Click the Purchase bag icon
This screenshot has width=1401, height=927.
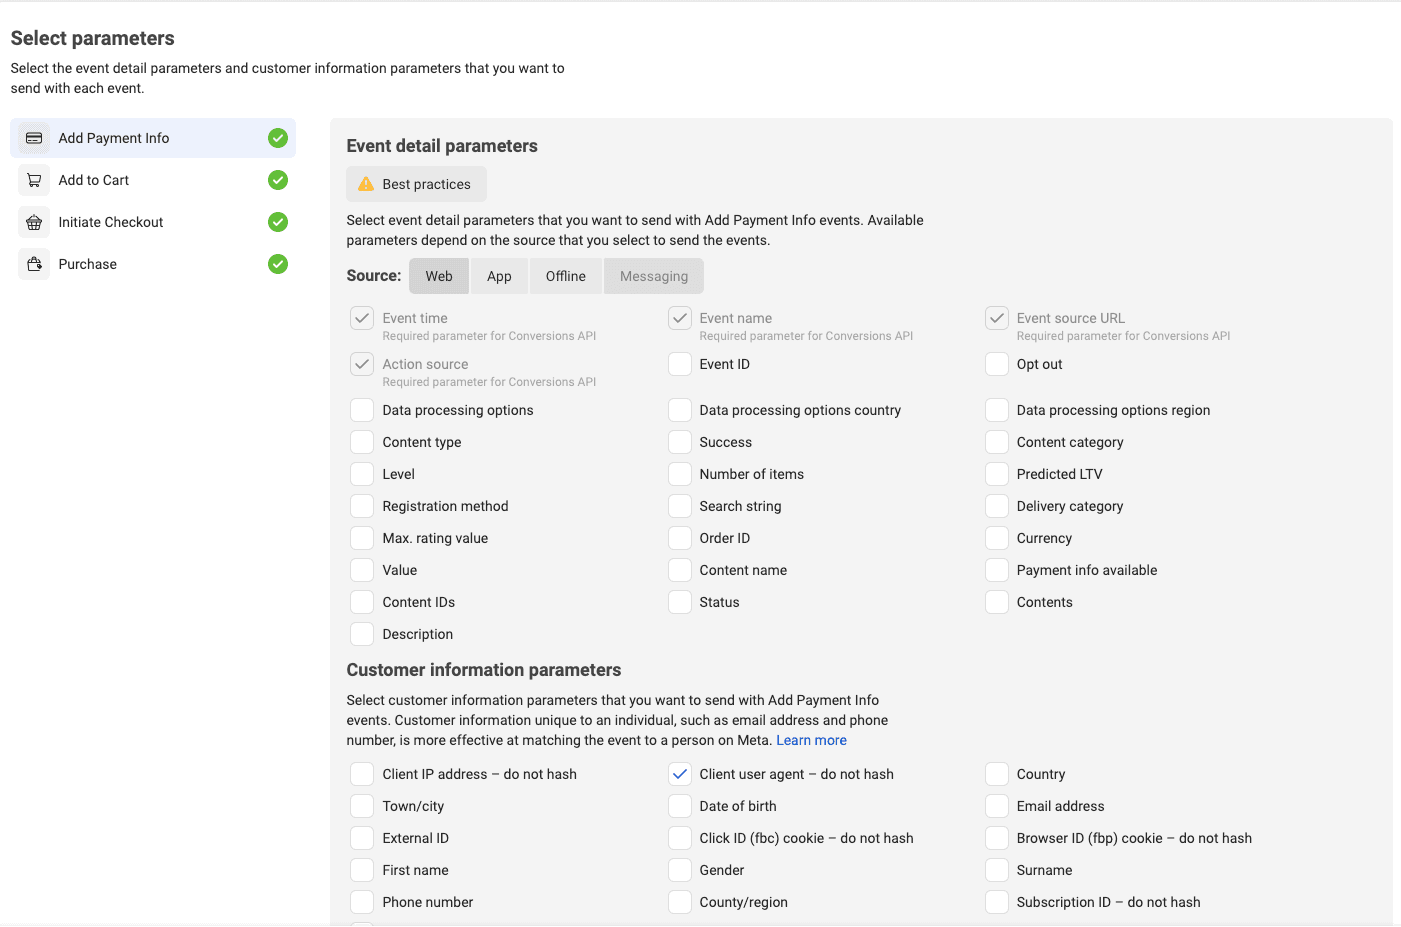34,264
